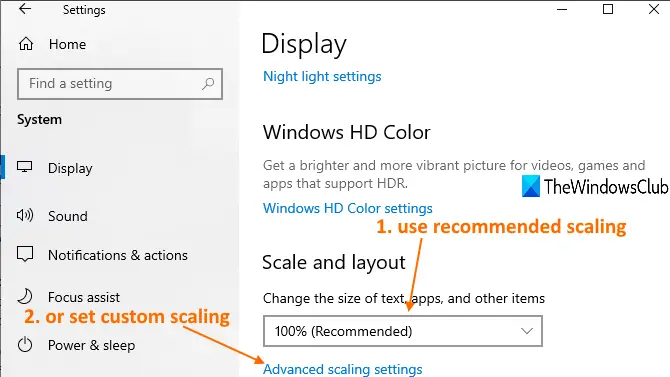Click the Find a setting field

point(120,84)
